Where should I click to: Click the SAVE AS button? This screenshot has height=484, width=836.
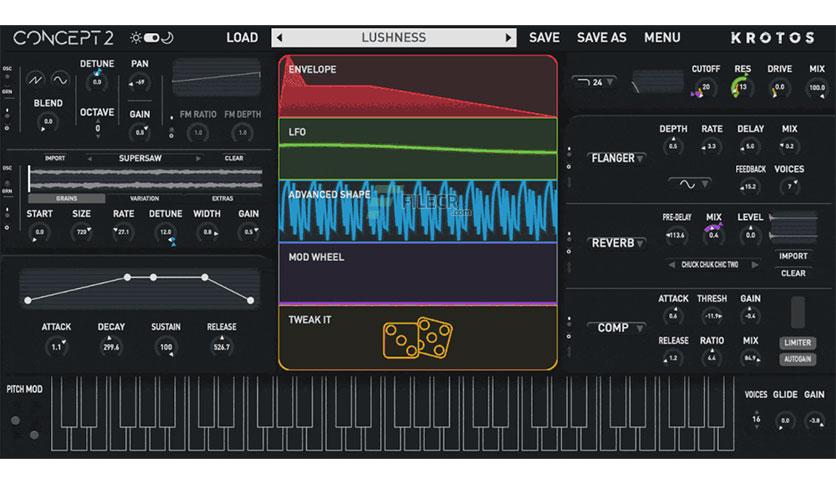click(x=601, y=38)
